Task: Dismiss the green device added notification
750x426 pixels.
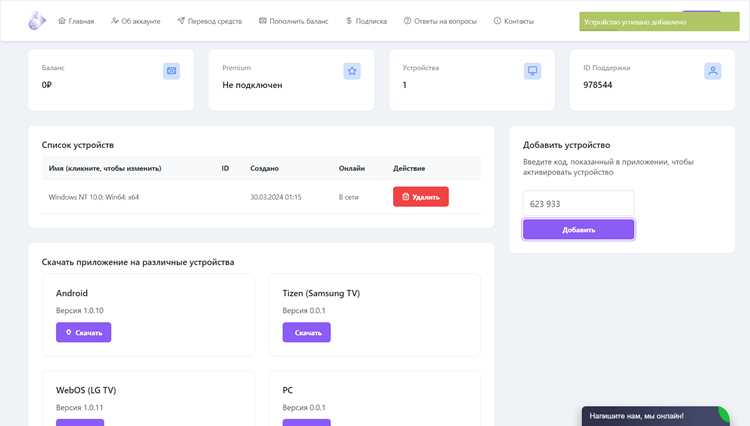Action: click(x=660, y=22)
